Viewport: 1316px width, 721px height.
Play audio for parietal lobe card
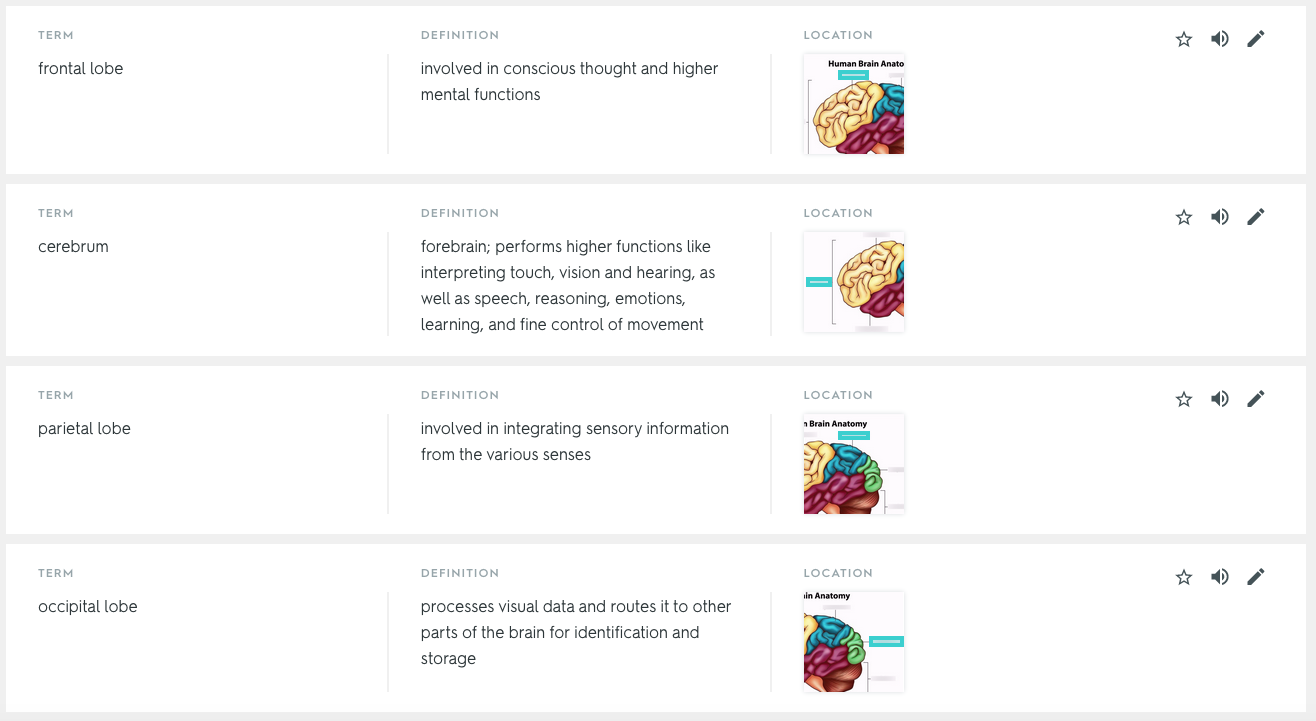click(1220, 399)
